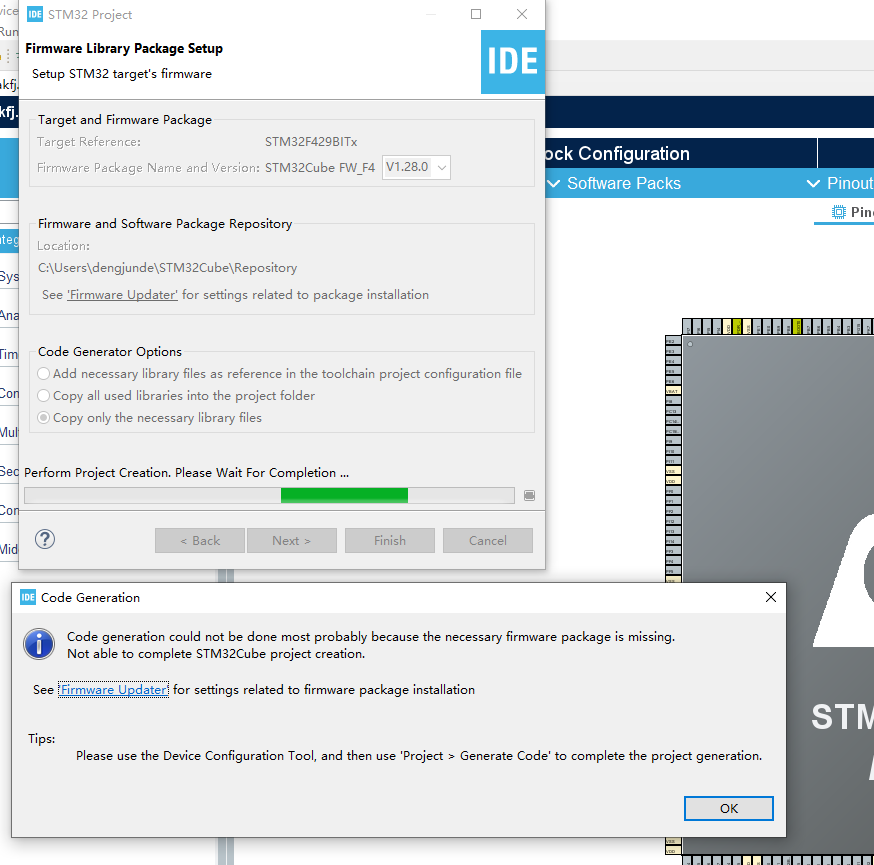
Task: Click the VBAT pin on chip view
Action: coord(673,391)
